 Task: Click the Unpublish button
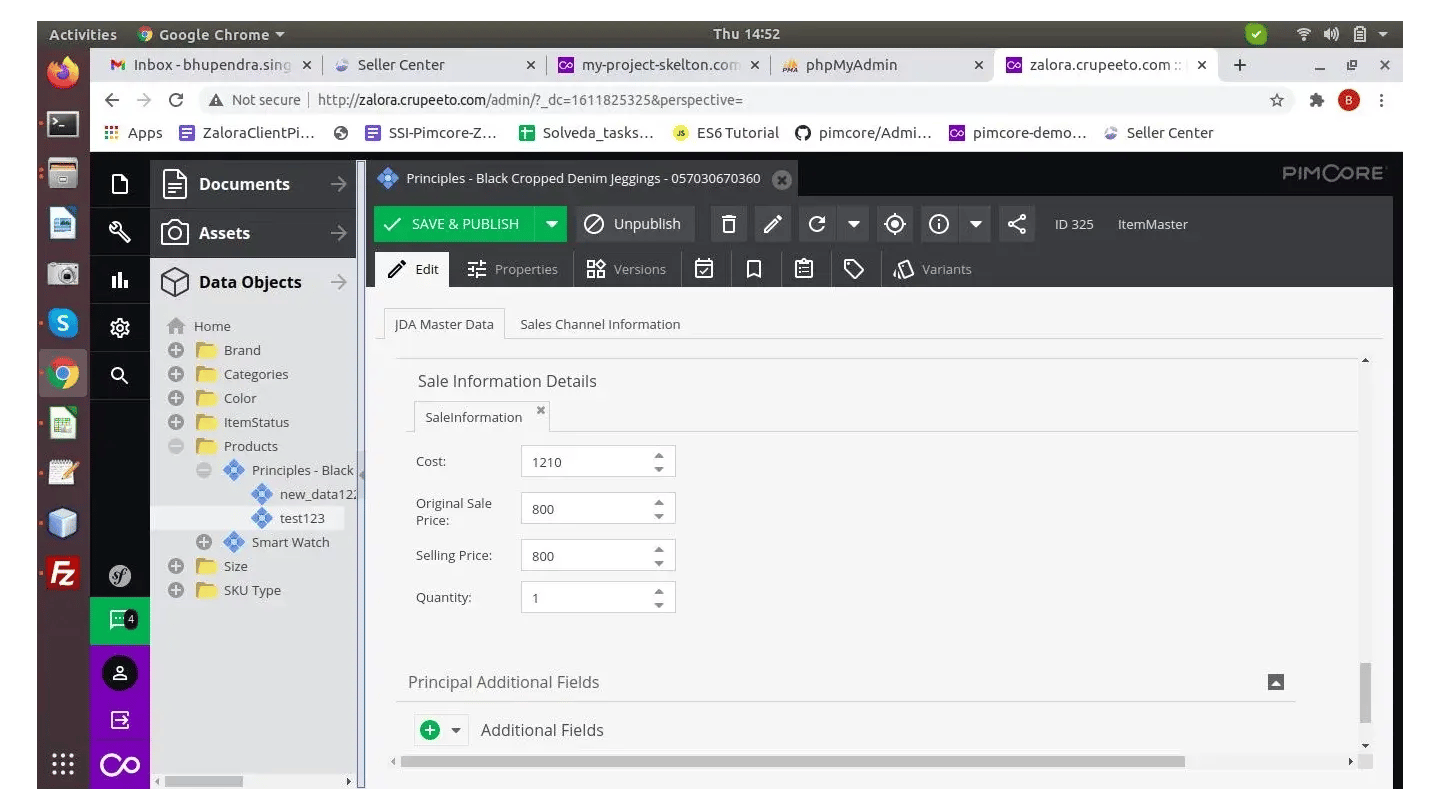pos(634,224)
